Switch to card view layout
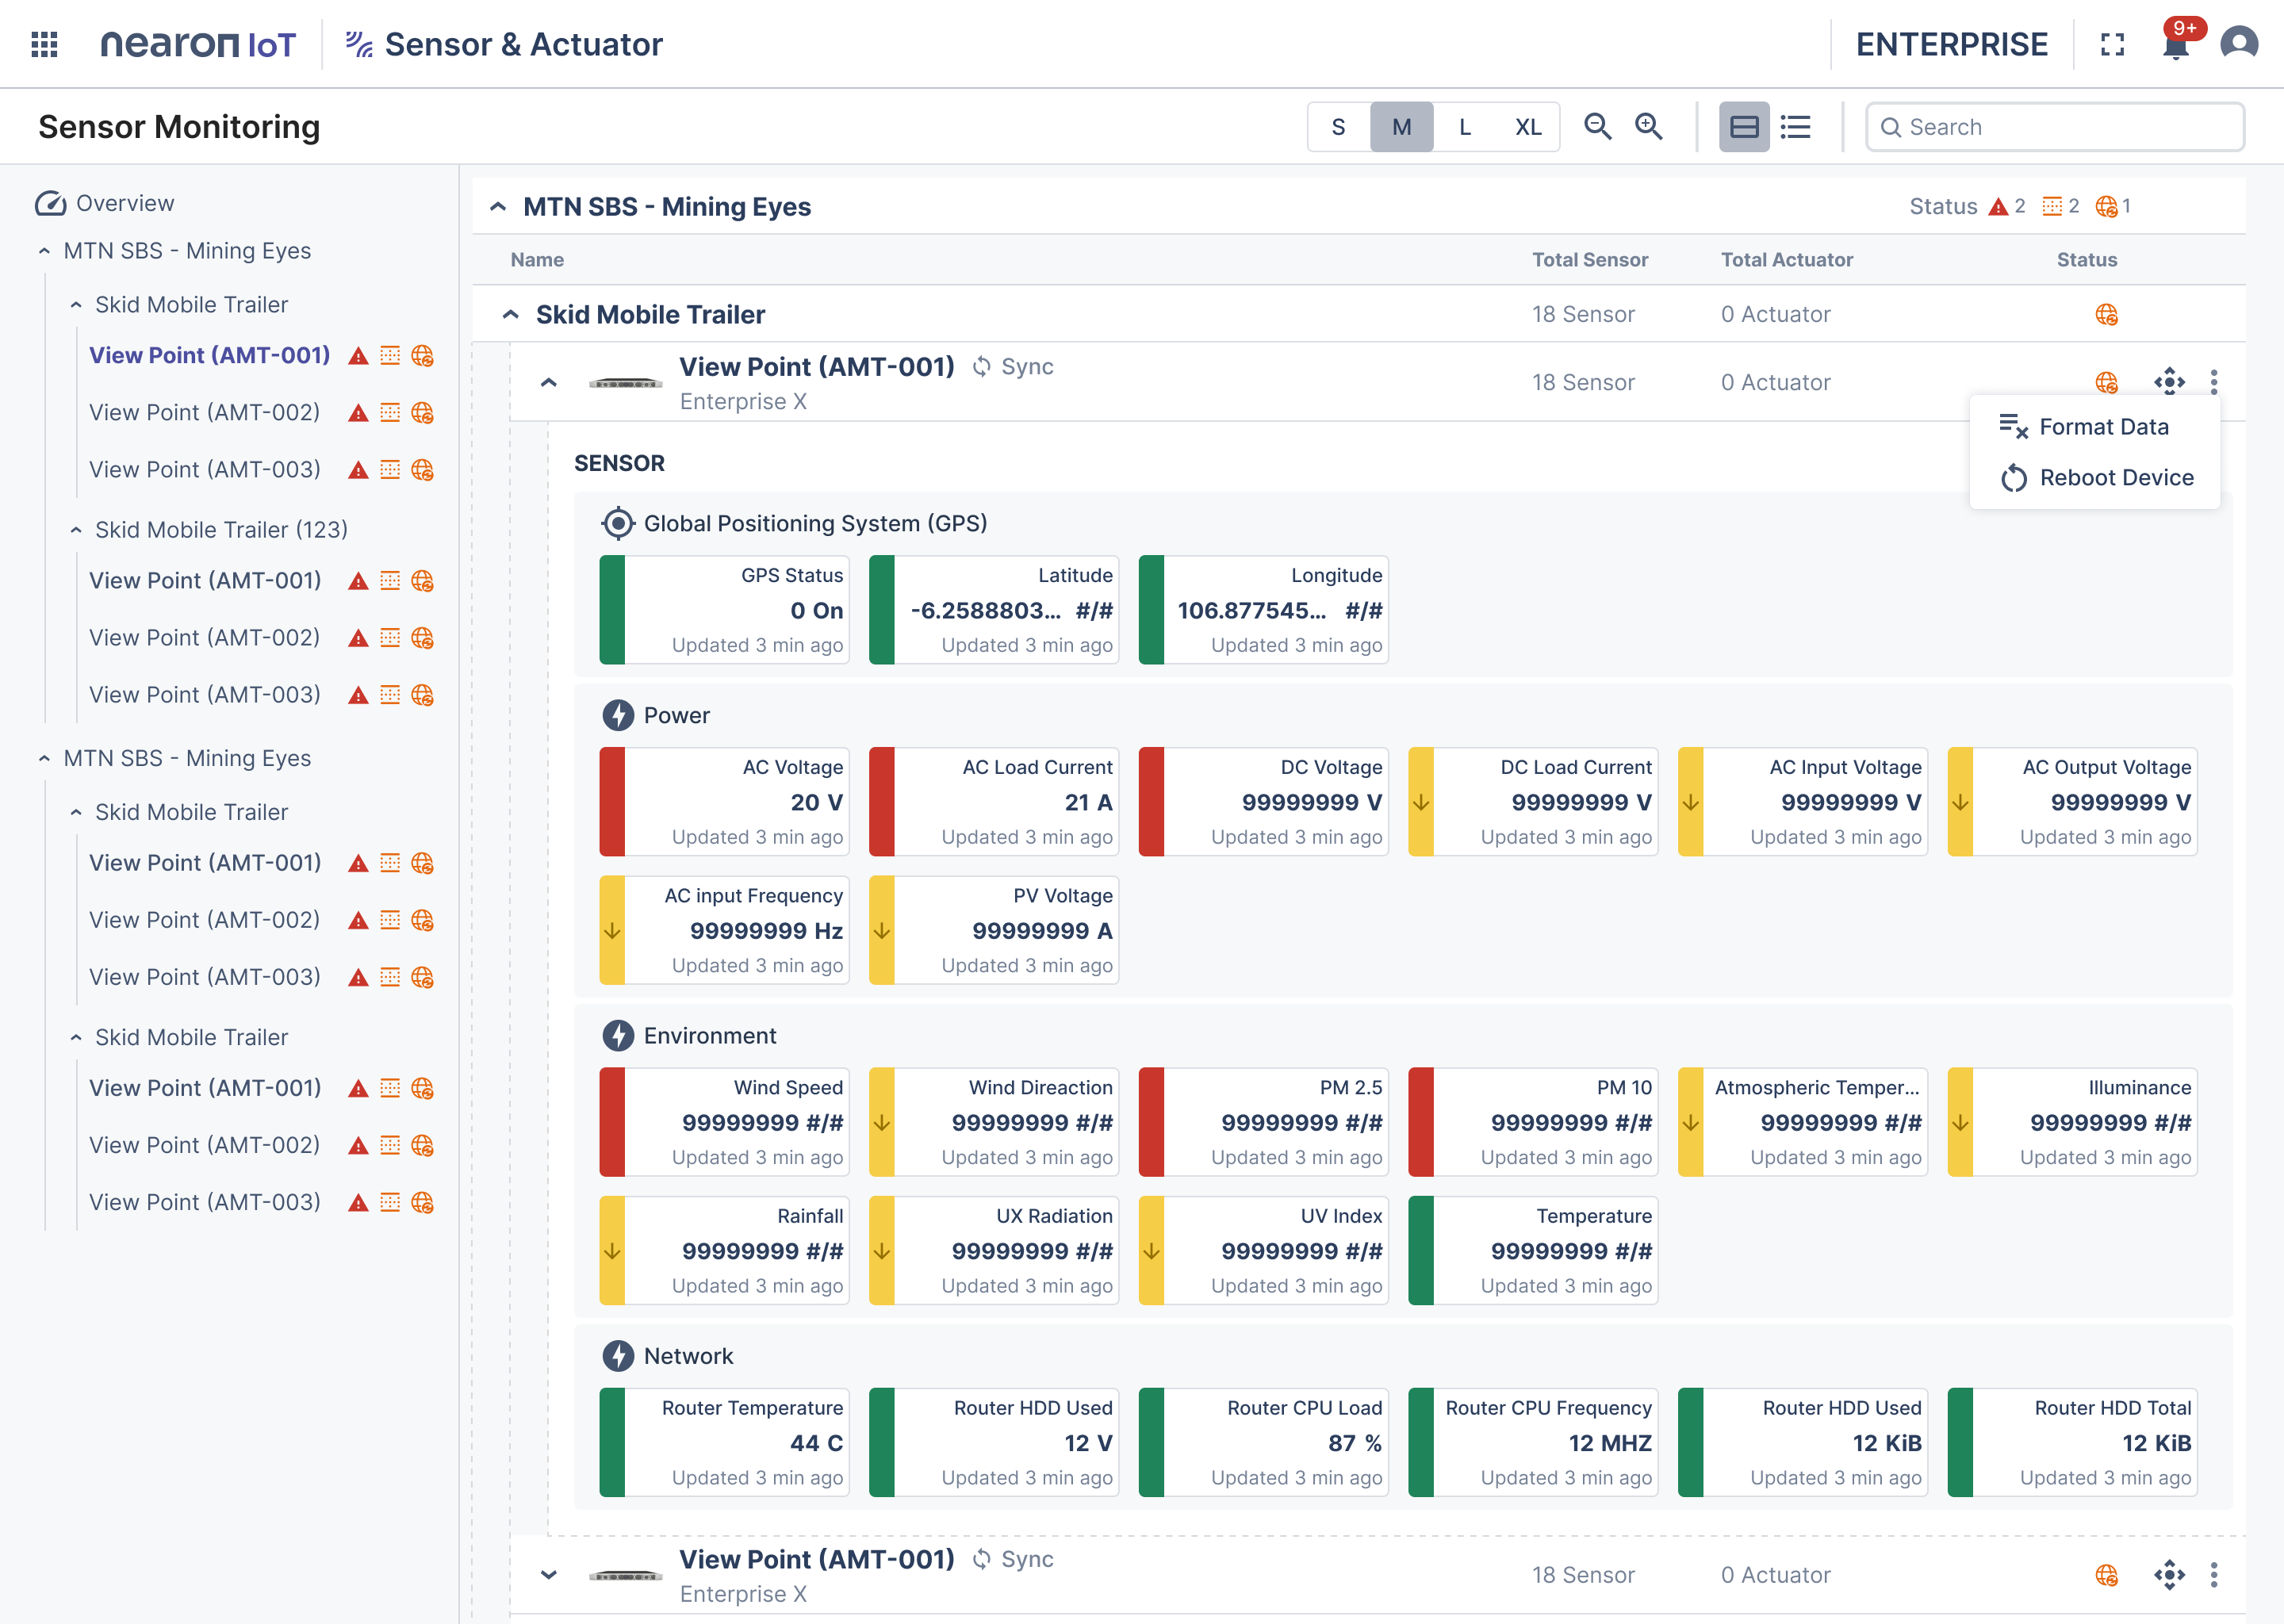 (1744, 127)
